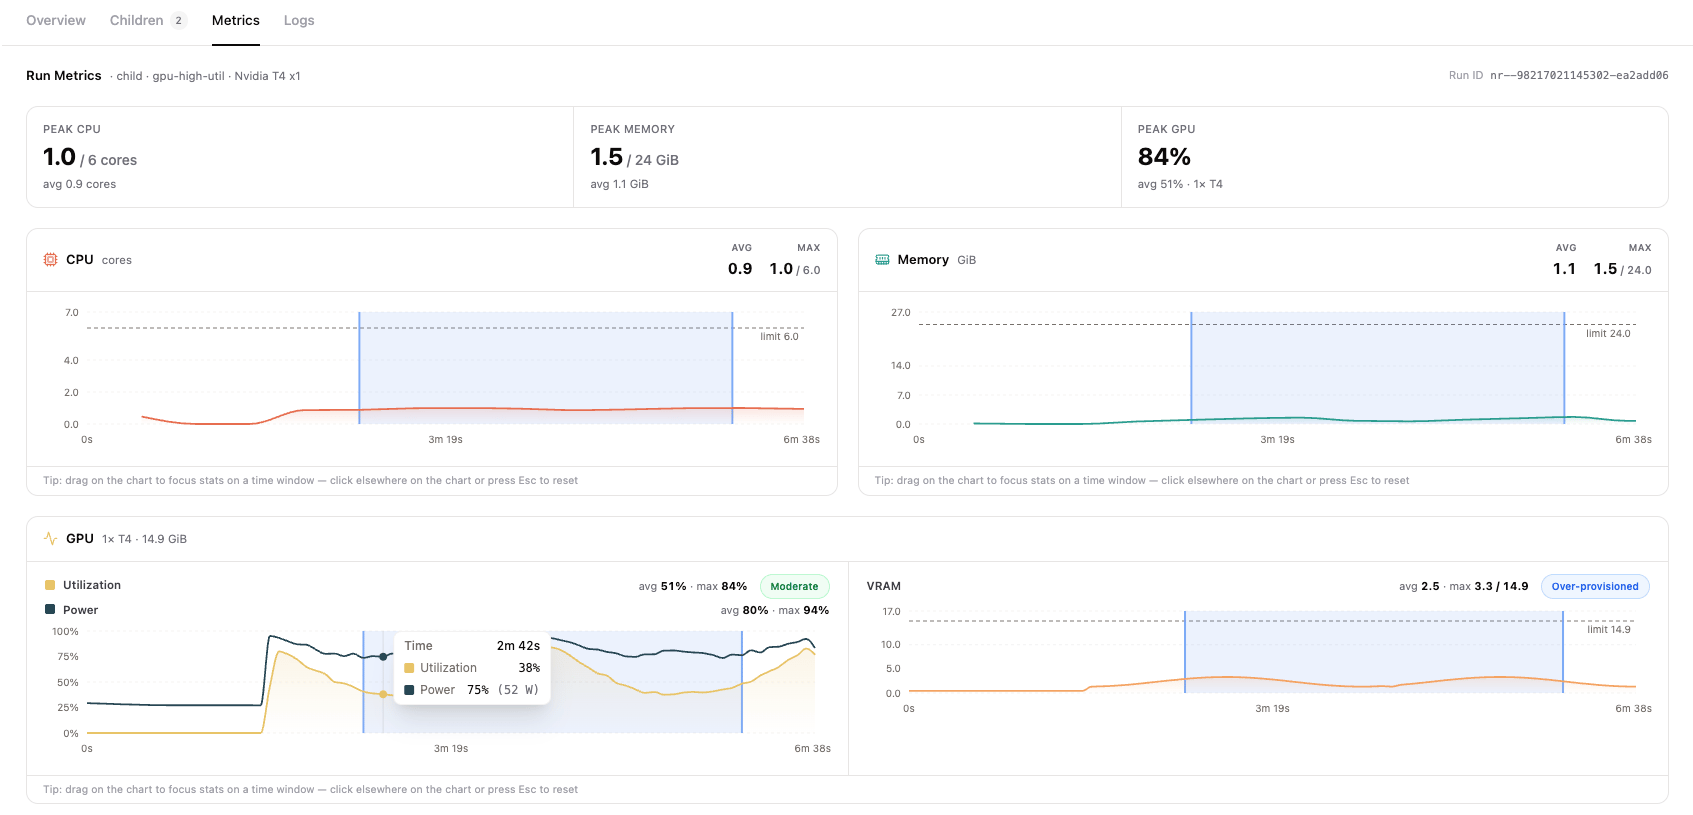
Task: Click the Run Metrics heading
Action: (x=64, y=75)
